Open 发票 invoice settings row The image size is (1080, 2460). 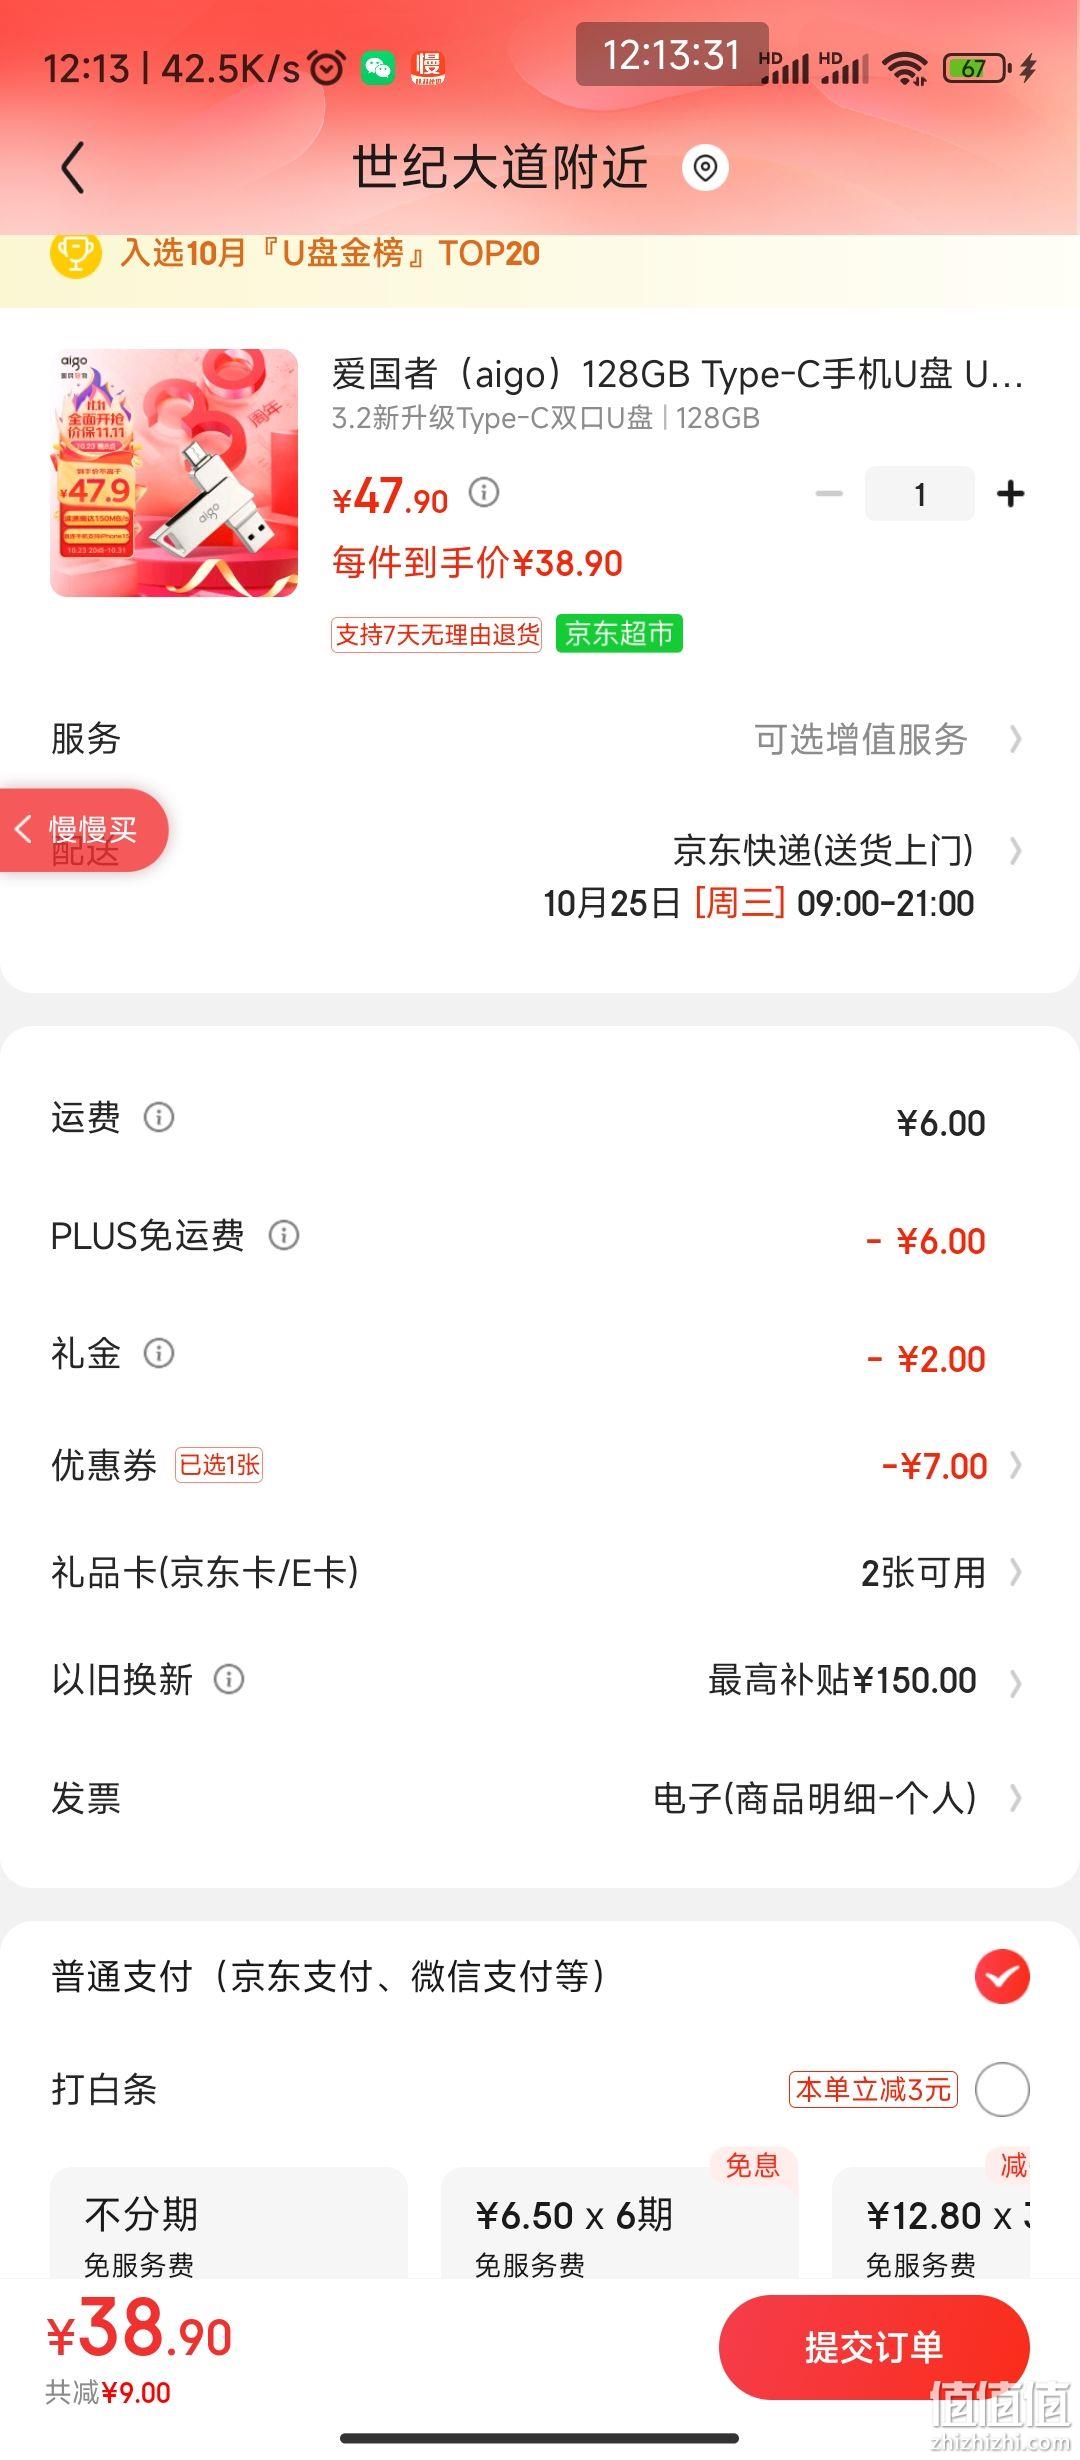tap(540, 1798)
